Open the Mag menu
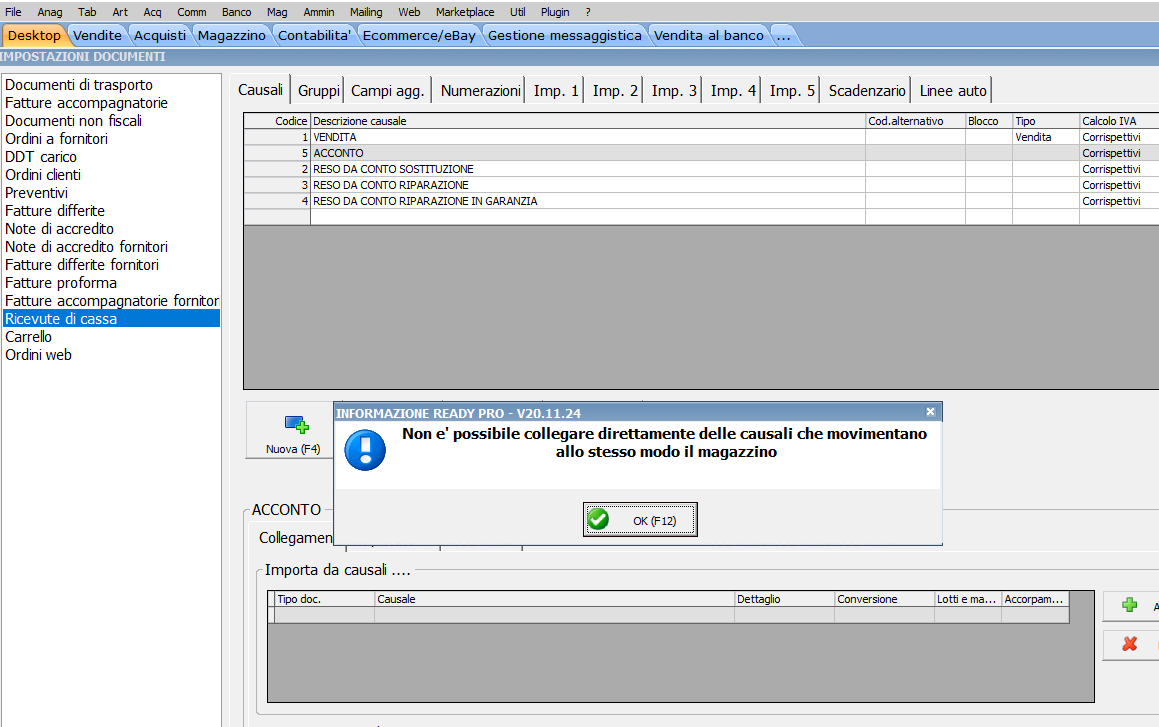 (x=277, y=12)
